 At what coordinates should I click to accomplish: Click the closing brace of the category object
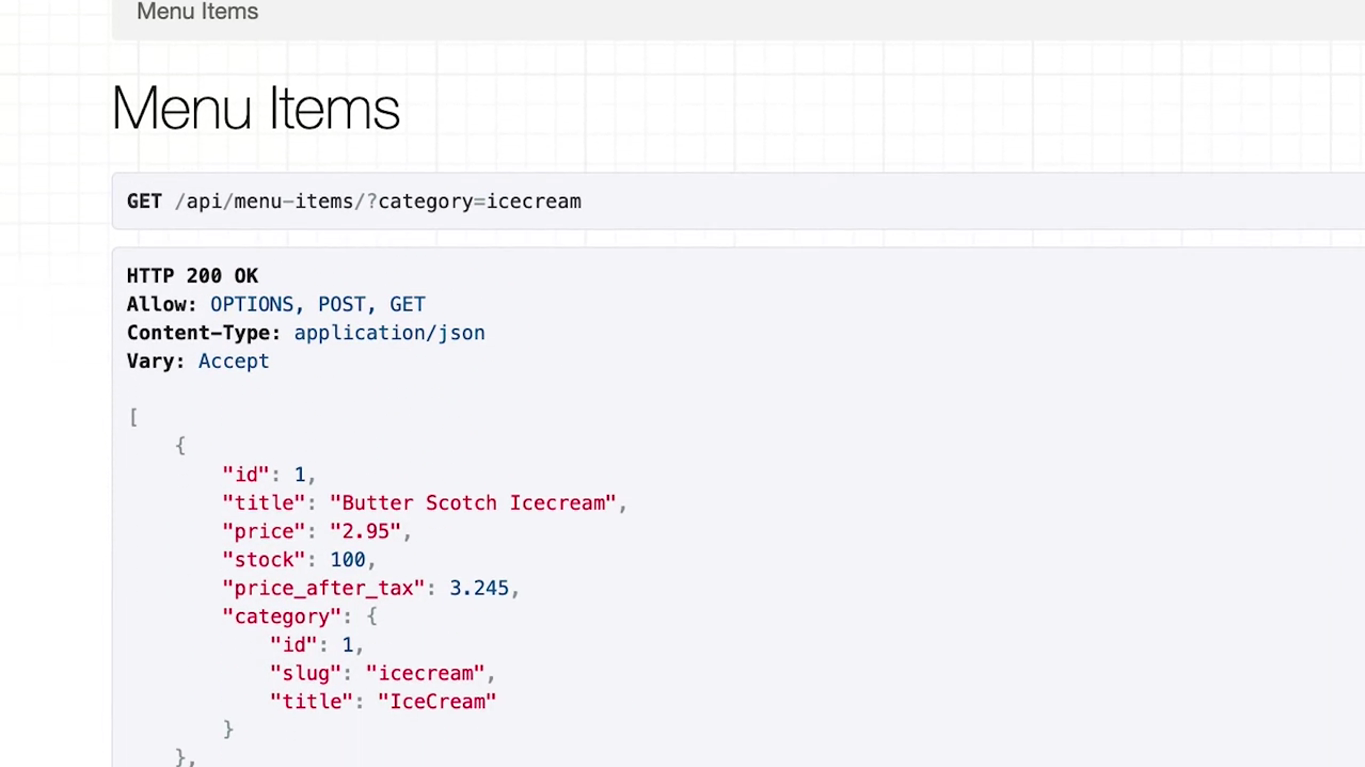[x=228, y=729]
